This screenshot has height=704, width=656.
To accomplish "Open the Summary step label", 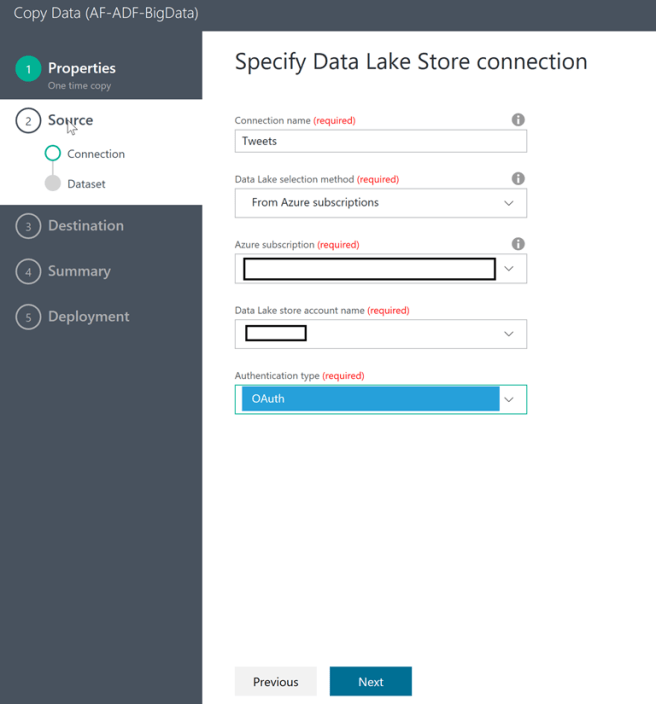I will click(79, 271).
